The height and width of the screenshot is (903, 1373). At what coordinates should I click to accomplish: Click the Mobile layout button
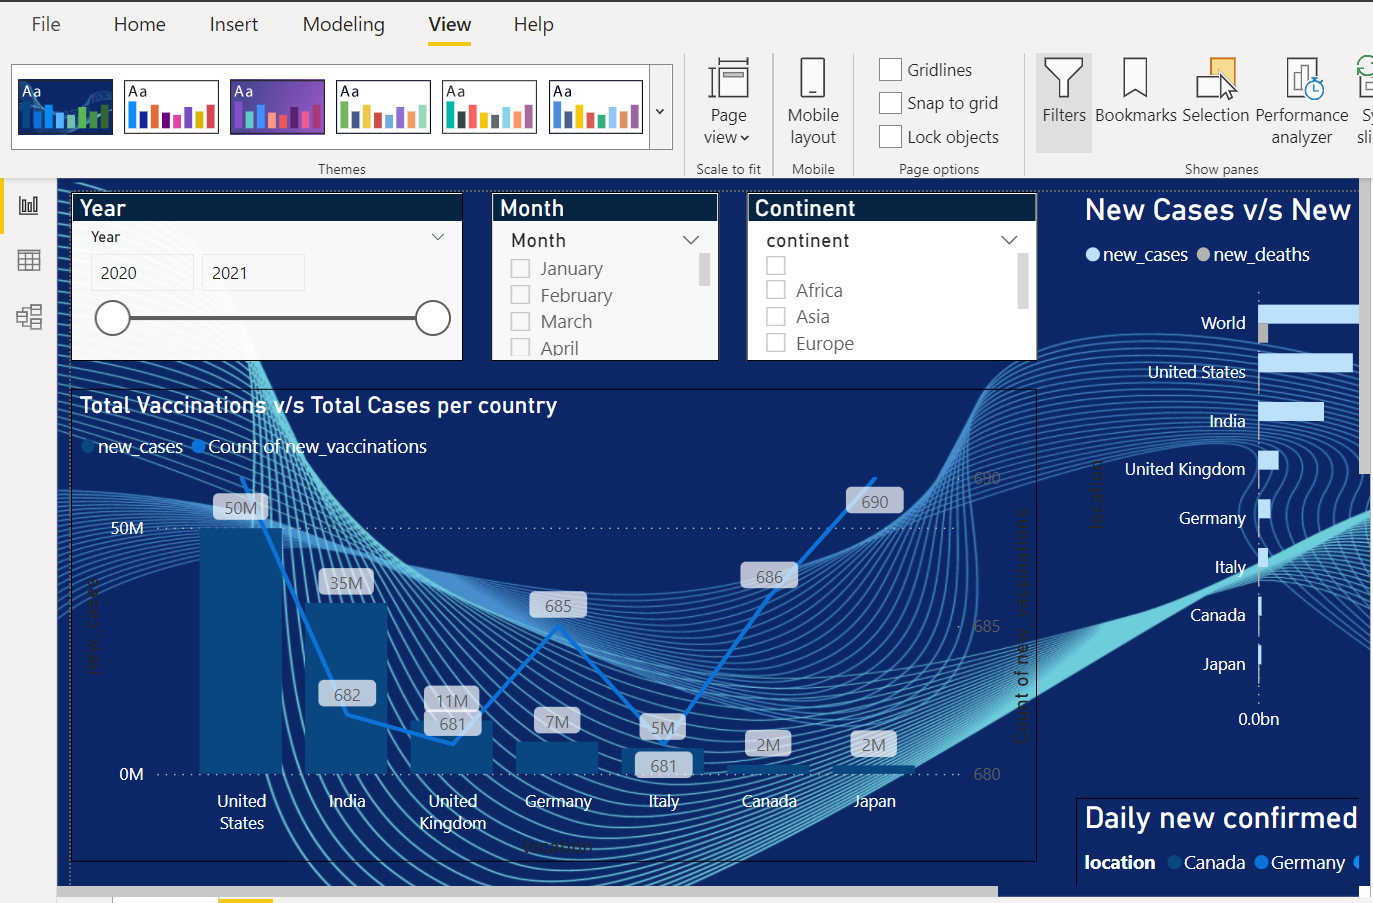click(x=812, y=100)
